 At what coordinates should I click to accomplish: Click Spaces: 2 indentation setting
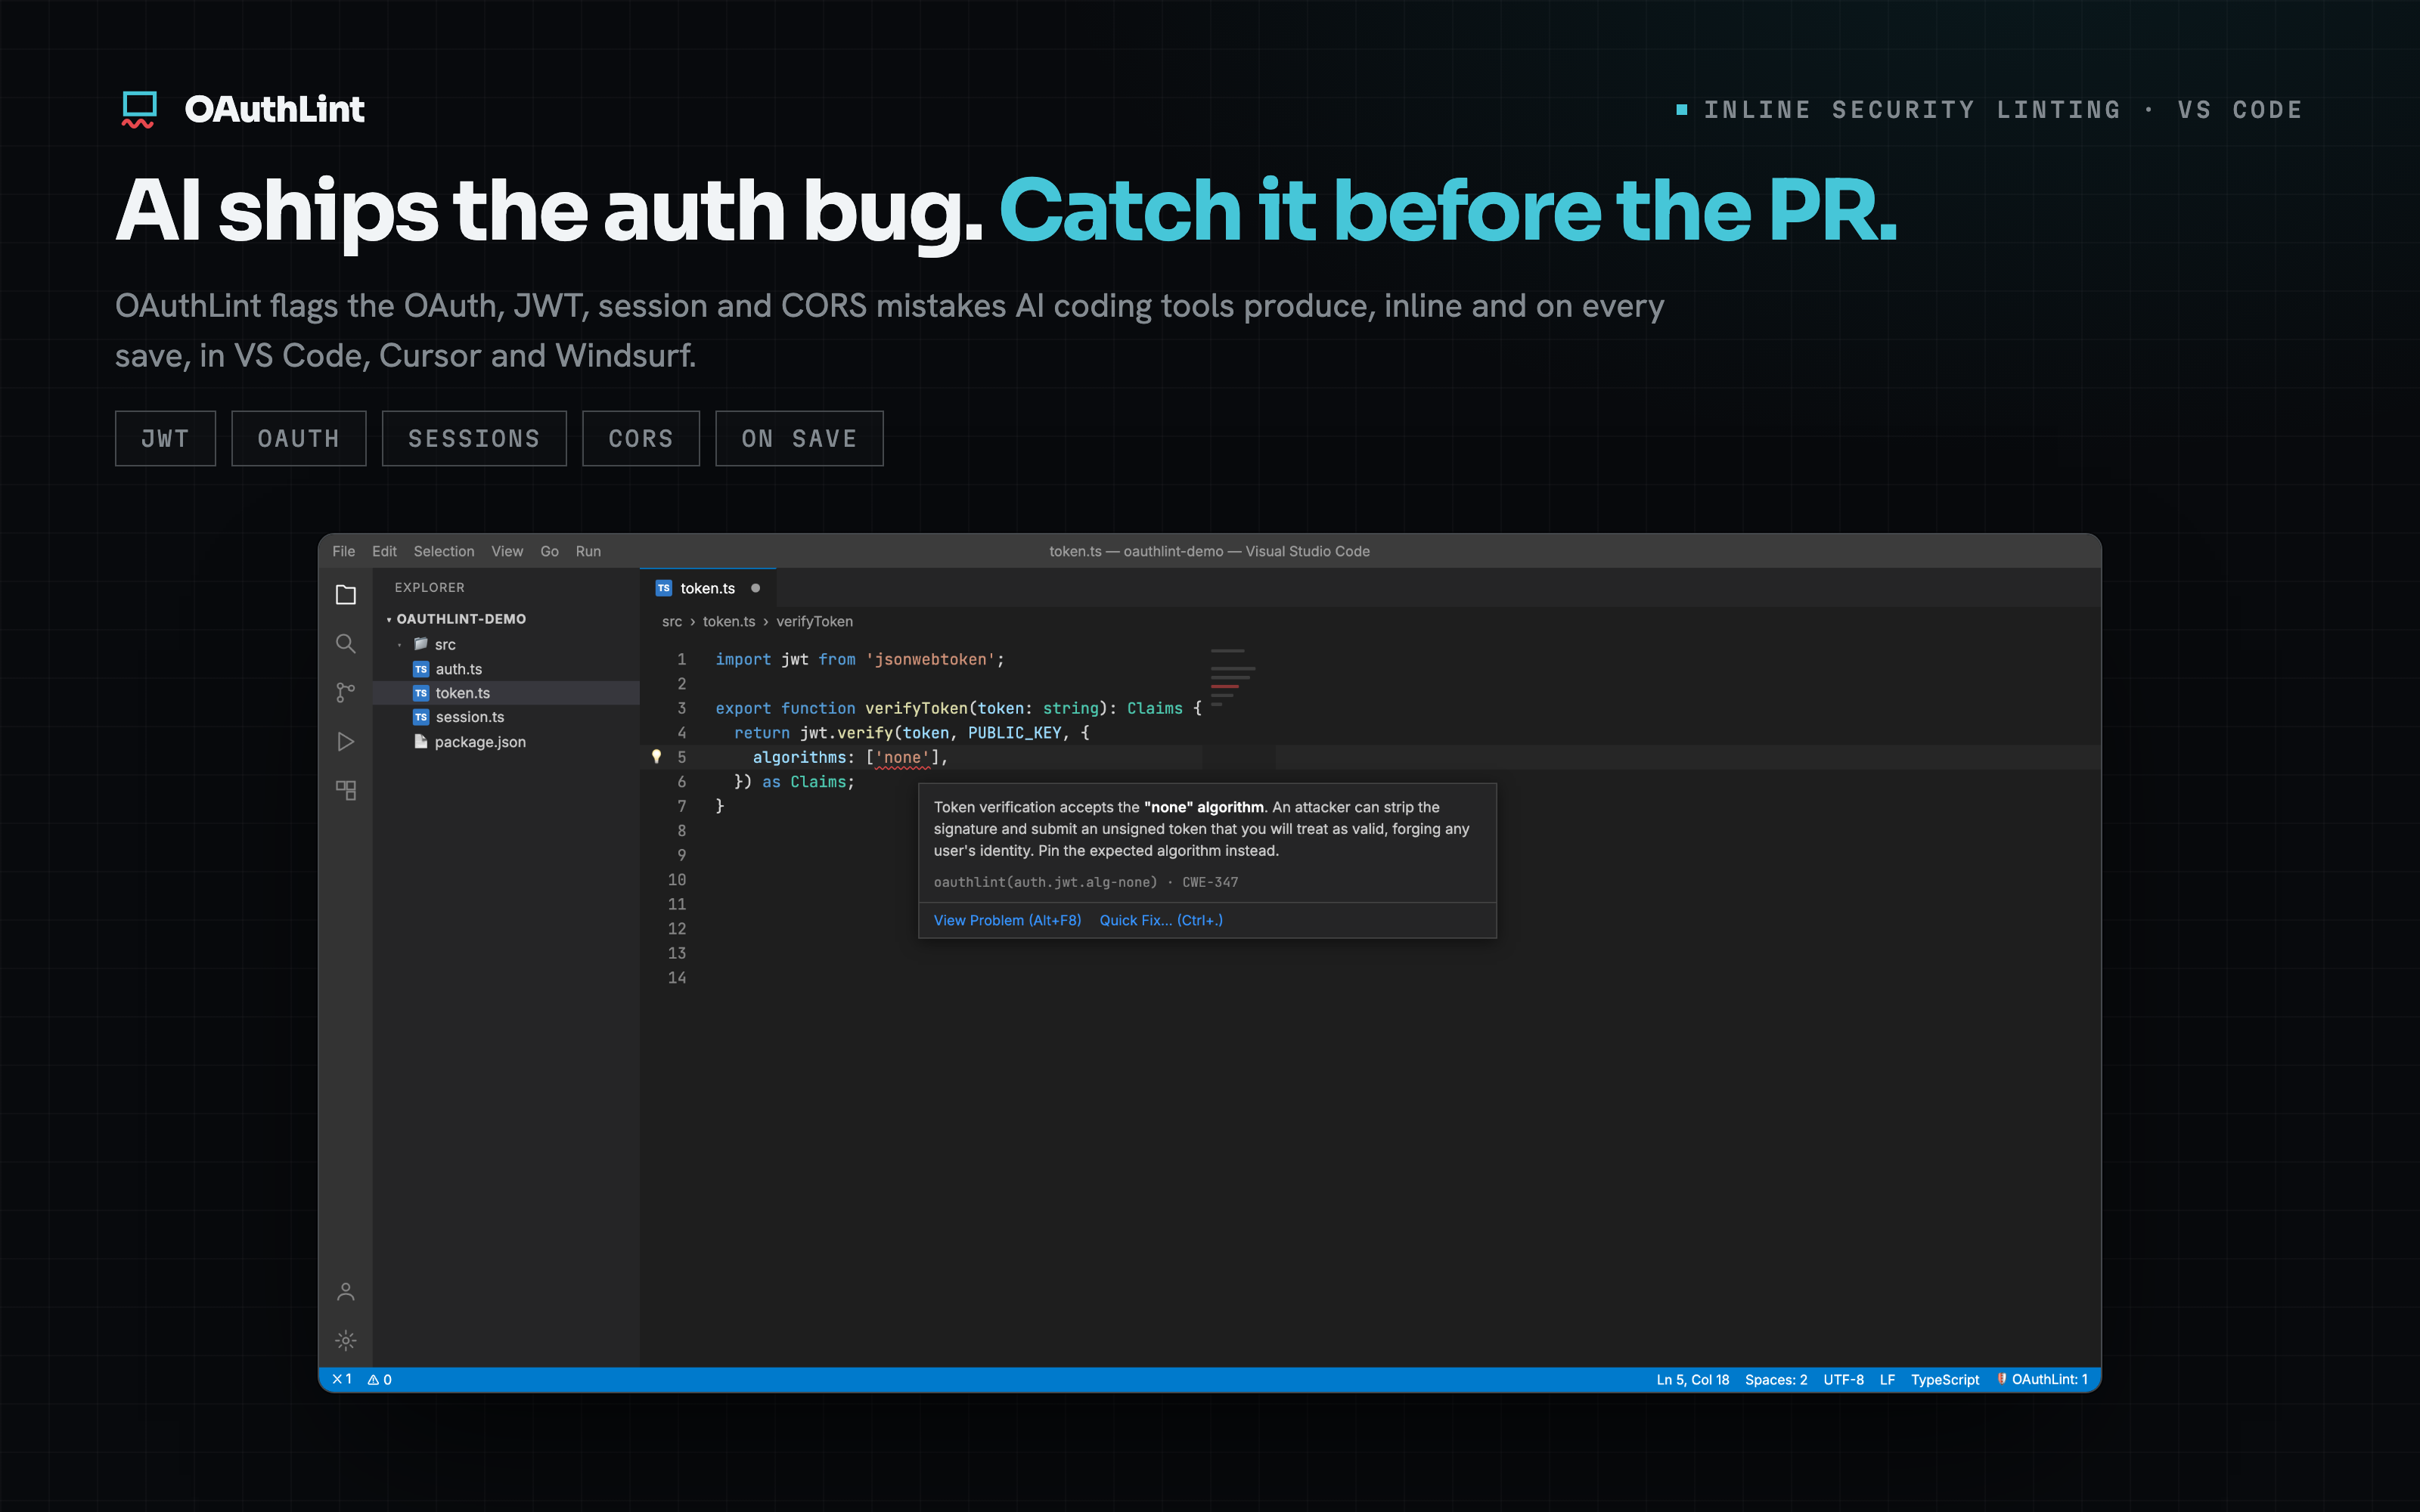tap(1776, 1379)
